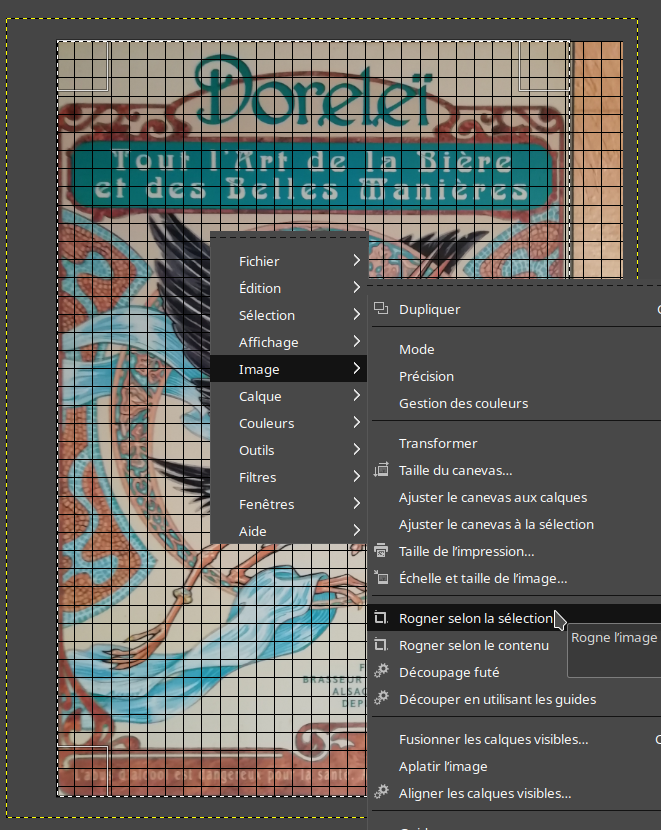This screenshot has height=830, width=661.
Task: Click the crop icon beside Rogner selon la sélection
Action: click(x=381, y=618)
